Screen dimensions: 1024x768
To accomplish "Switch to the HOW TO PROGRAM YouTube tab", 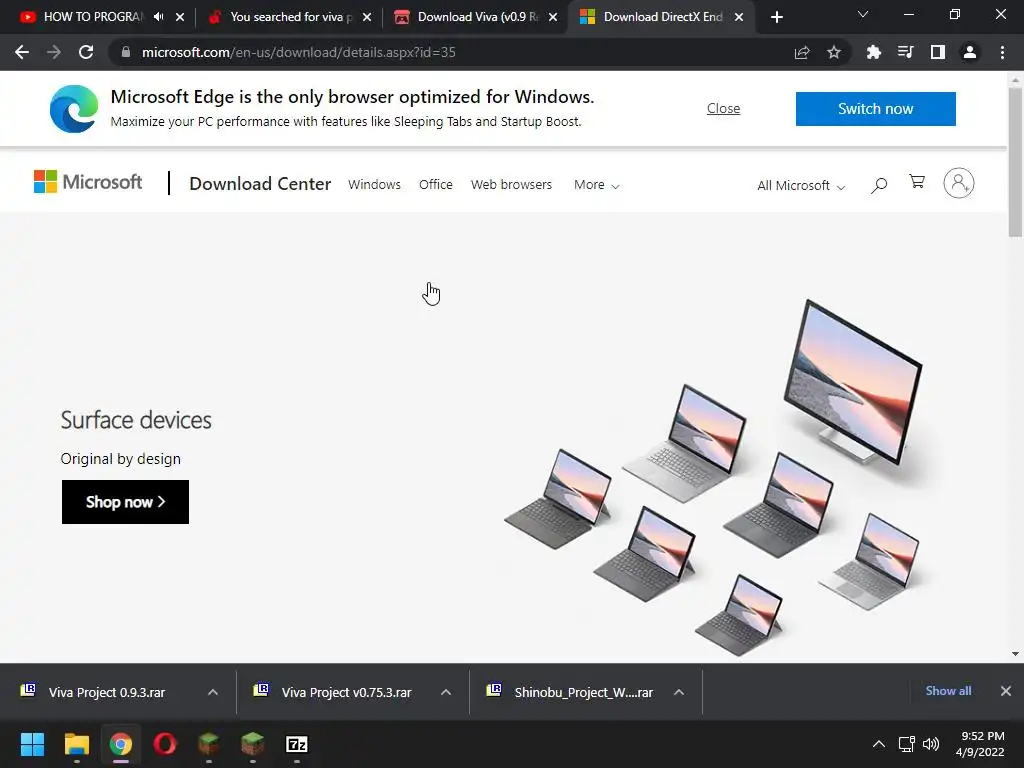I will (91, 17).
